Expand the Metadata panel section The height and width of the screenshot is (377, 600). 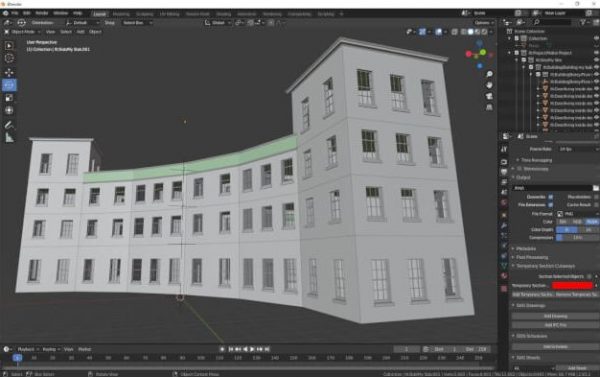pos(526,249)
